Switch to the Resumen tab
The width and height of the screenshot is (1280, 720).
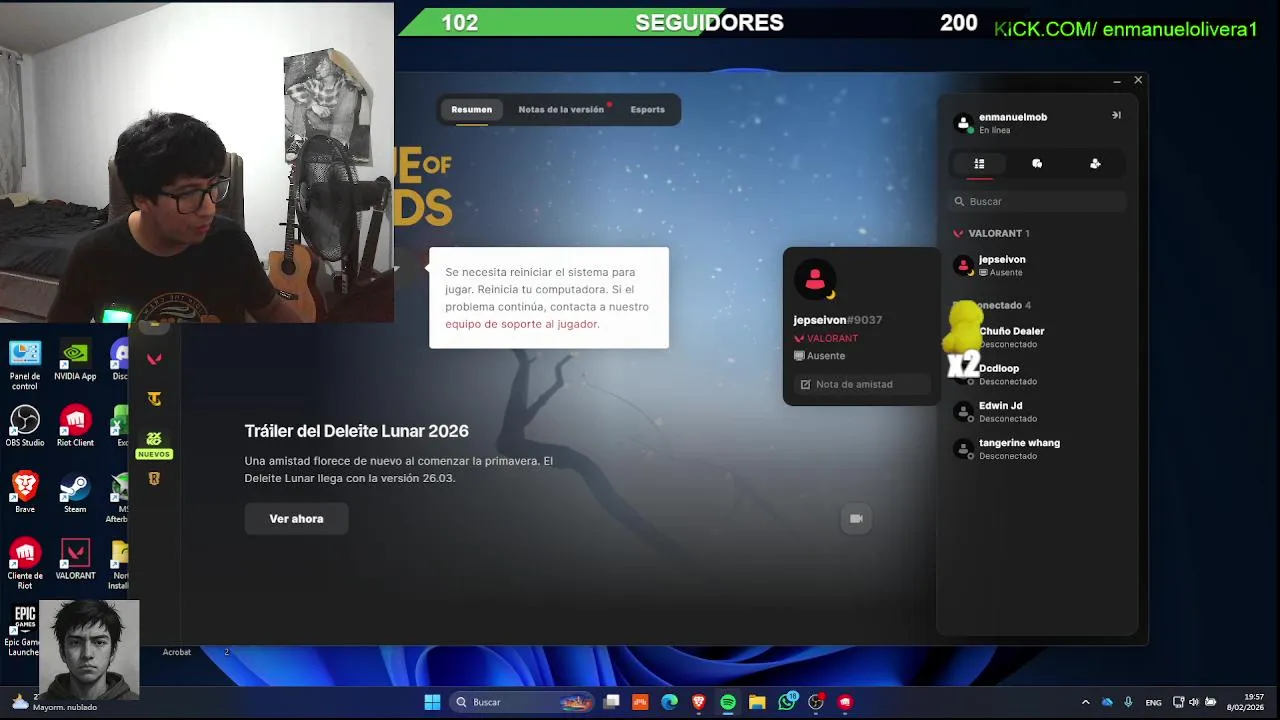[x=471, y=110]
